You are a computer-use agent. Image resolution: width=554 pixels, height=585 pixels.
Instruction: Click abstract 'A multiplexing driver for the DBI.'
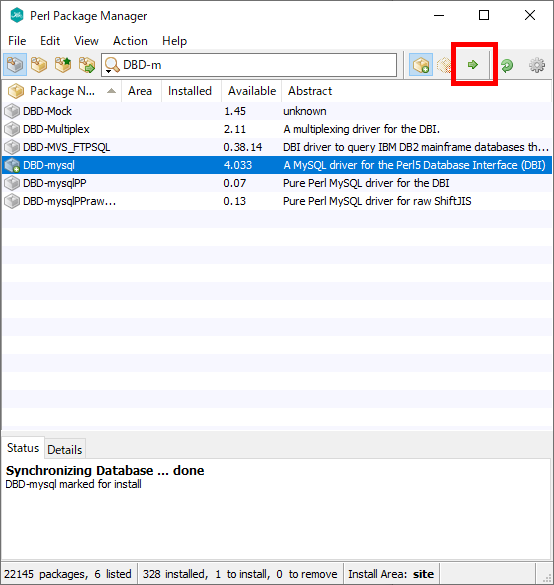tap(361, 129)
